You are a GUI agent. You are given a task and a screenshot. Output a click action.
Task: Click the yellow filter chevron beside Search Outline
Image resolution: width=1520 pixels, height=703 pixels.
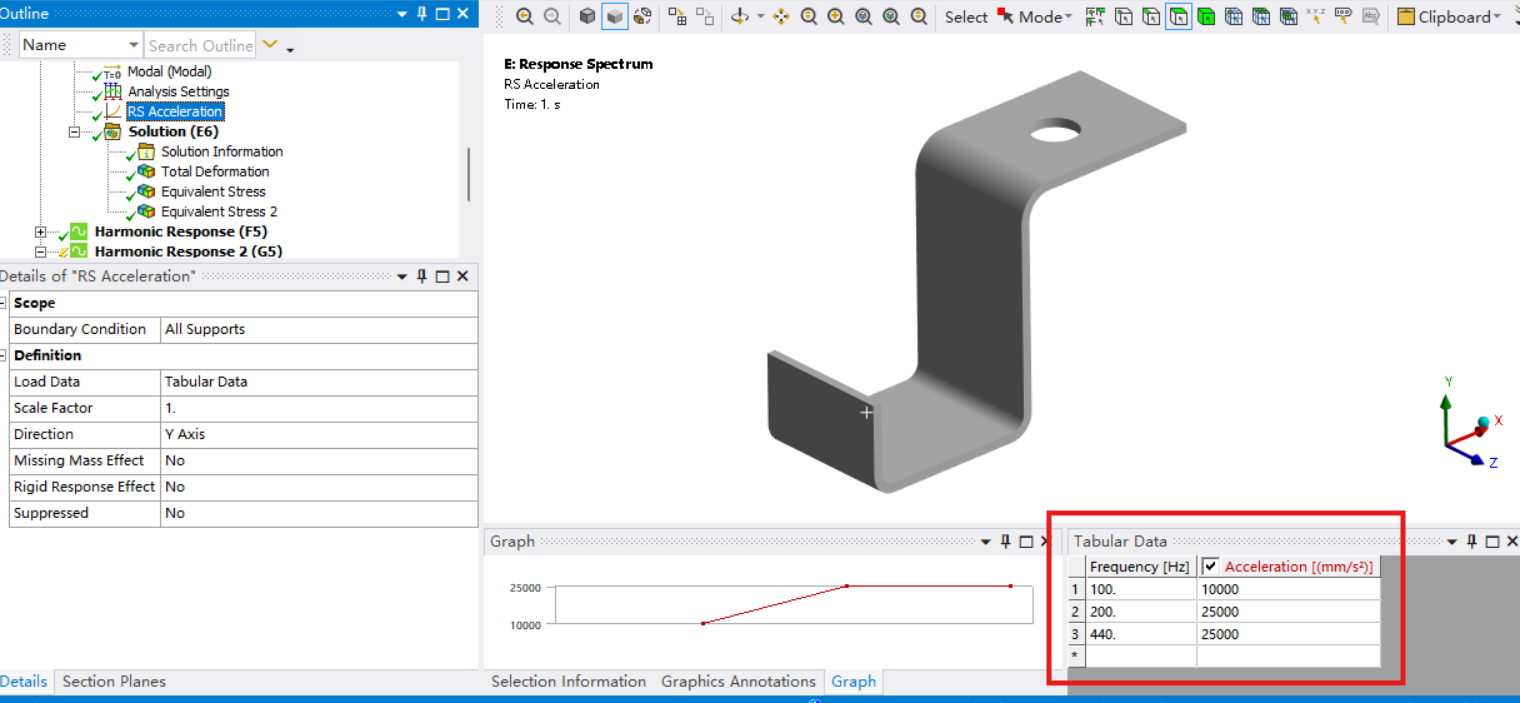tap(270, 45)
